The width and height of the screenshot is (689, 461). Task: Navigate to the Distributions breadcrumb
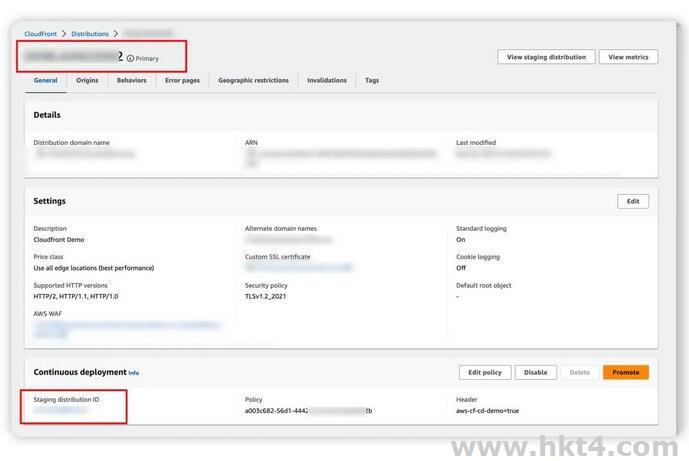tap(90, 34)
